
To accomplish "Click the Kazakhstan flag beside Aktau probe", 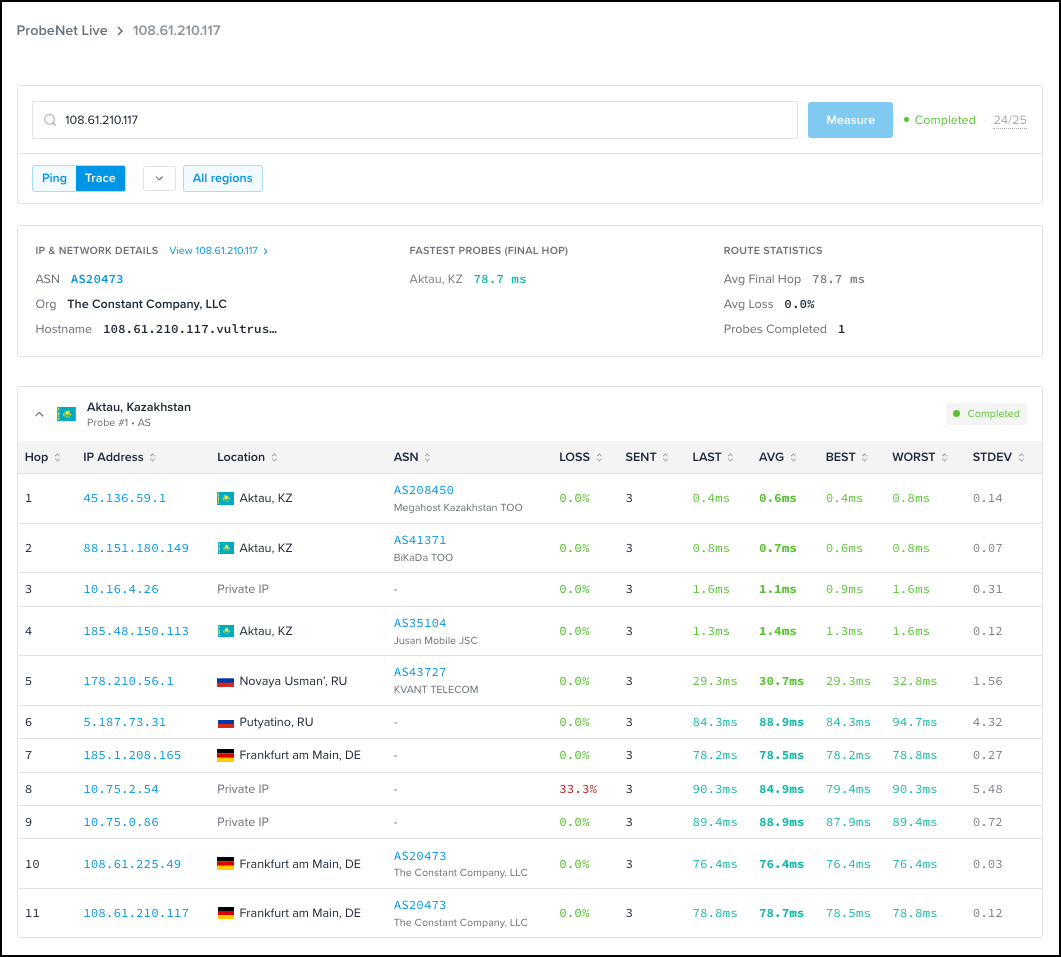I will pyautogui.click(x=66, y=414).
